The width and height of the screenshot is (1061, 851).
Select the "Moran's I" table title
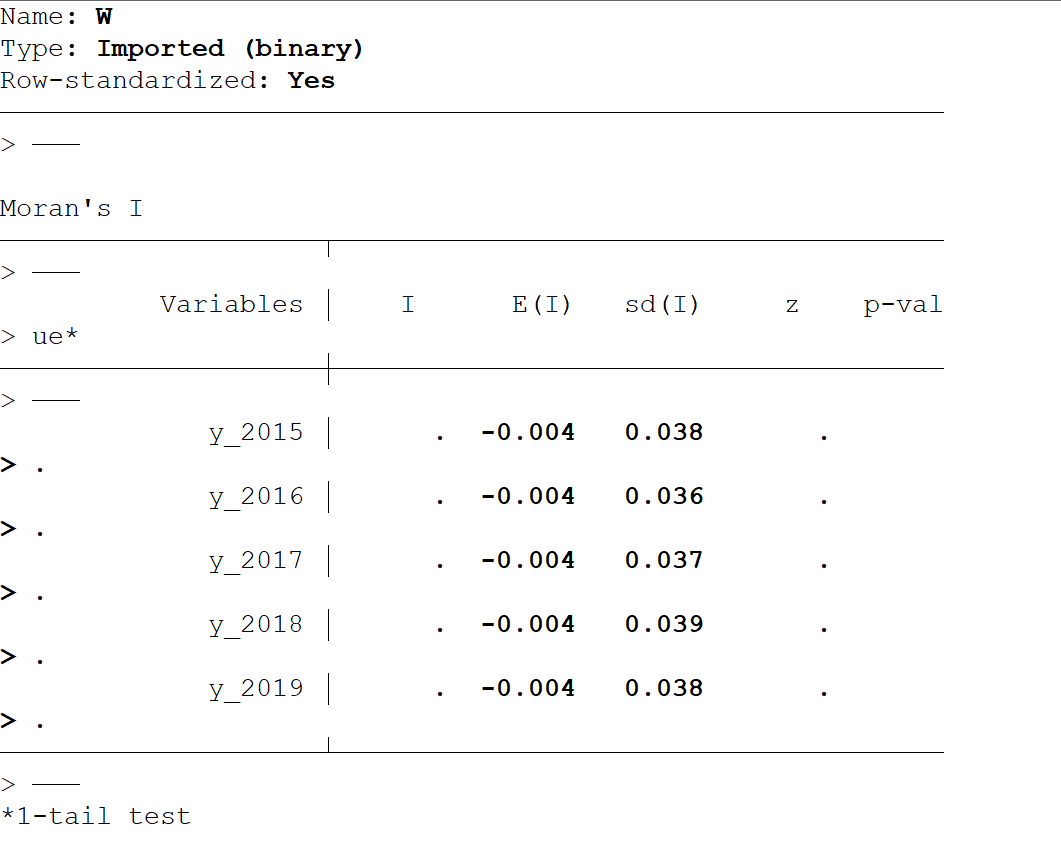pos(71,209)
